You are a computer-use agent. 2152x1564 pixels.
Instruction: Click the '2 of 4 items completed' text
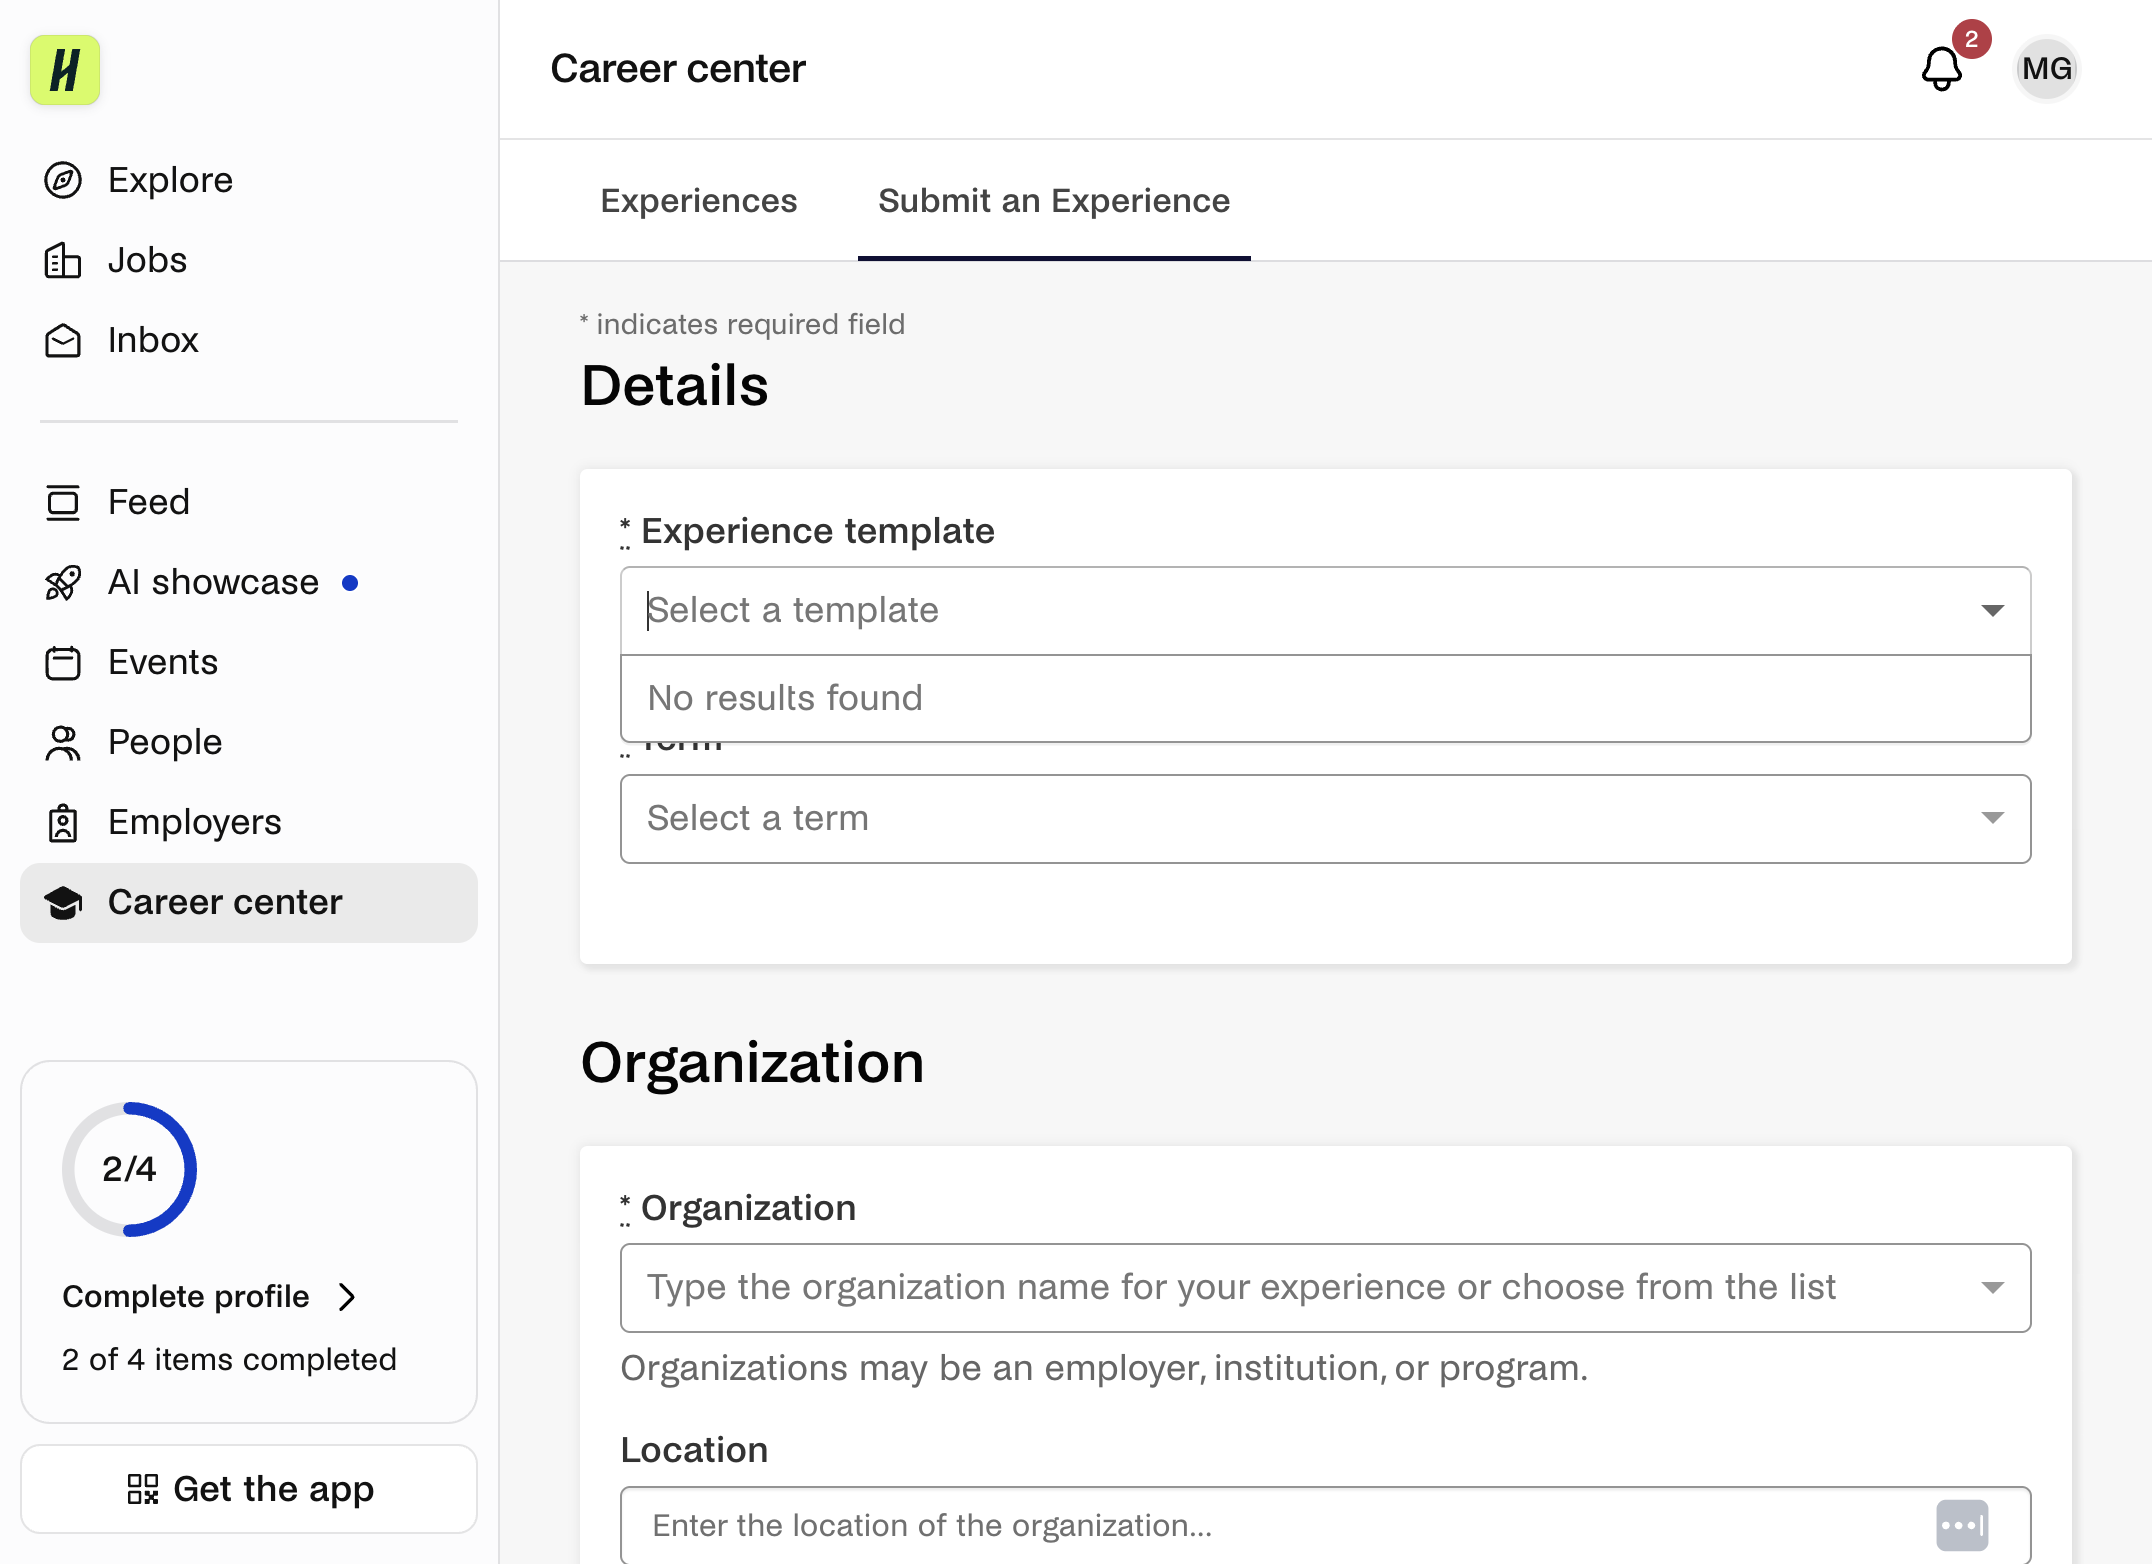click(229, 1360)
